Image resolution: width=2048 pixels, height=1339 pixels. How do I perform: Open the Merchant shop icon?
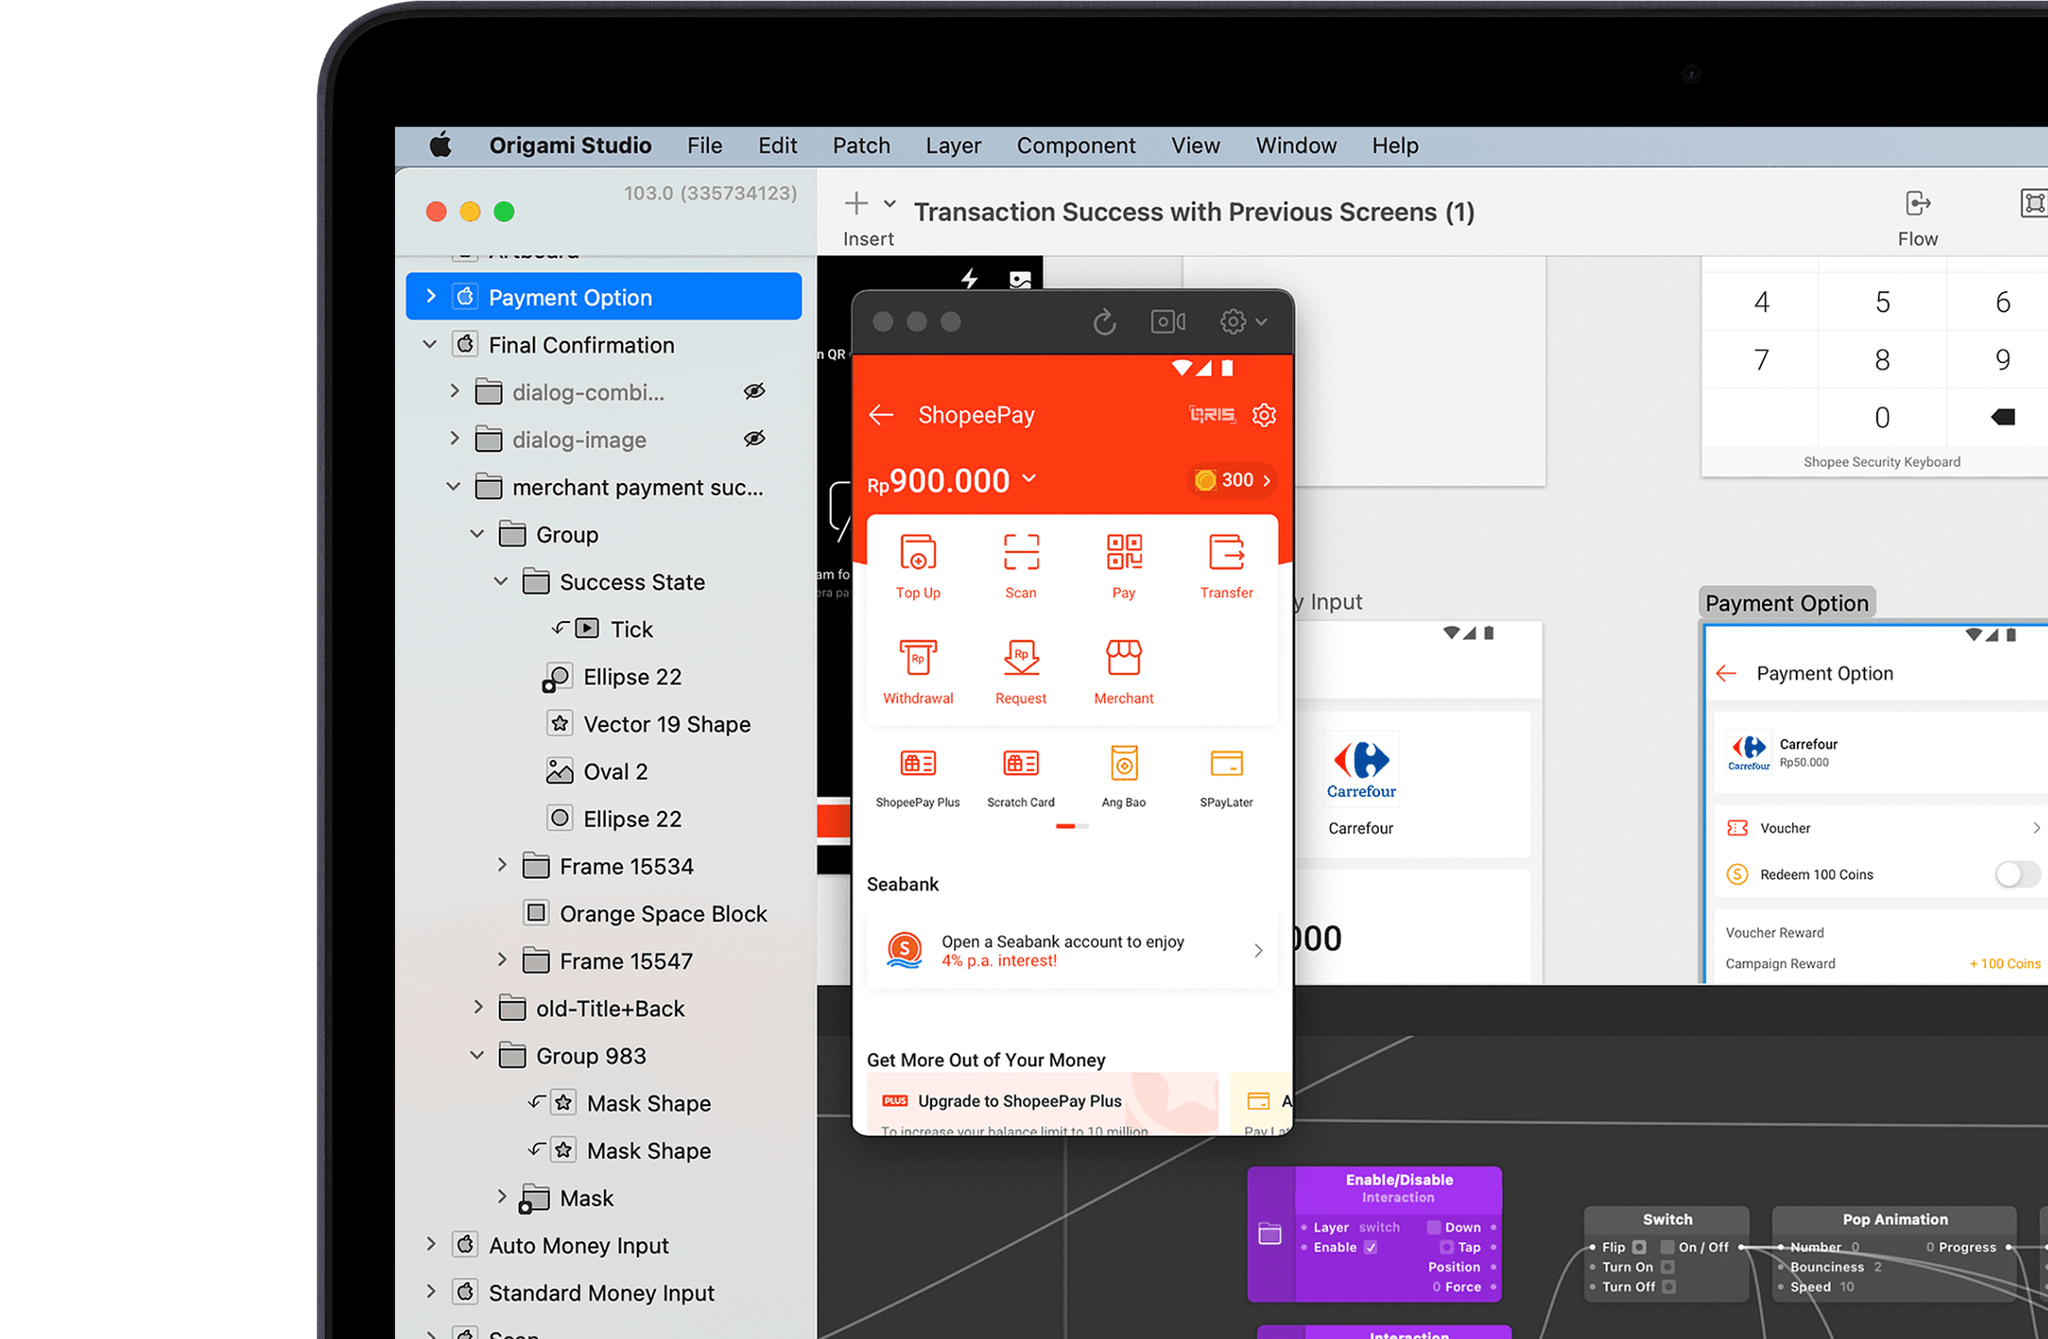(1124, 657)
